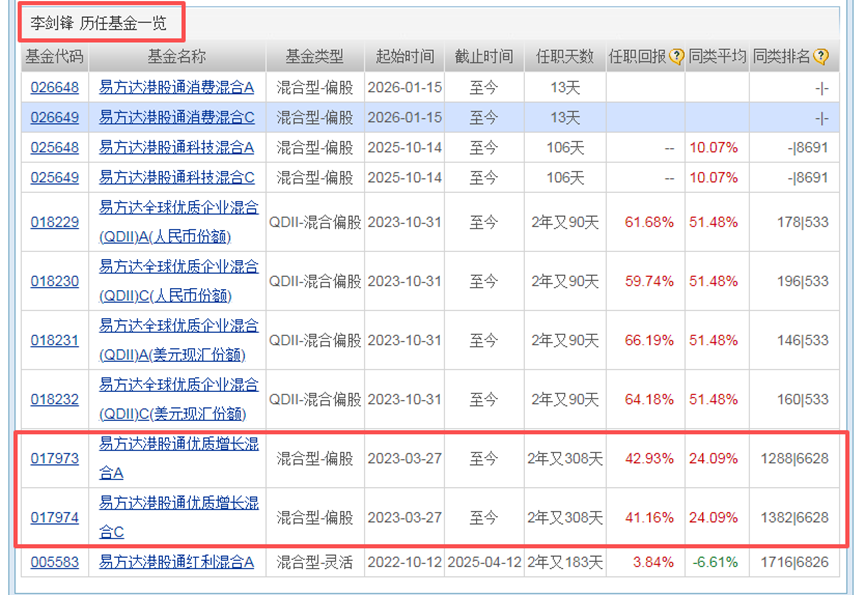Screen dimensions: 865x595
Task: Open 易方达全球优质企业混合(QDII)C(人民币份额) link
Action: (x=179, y=281)
